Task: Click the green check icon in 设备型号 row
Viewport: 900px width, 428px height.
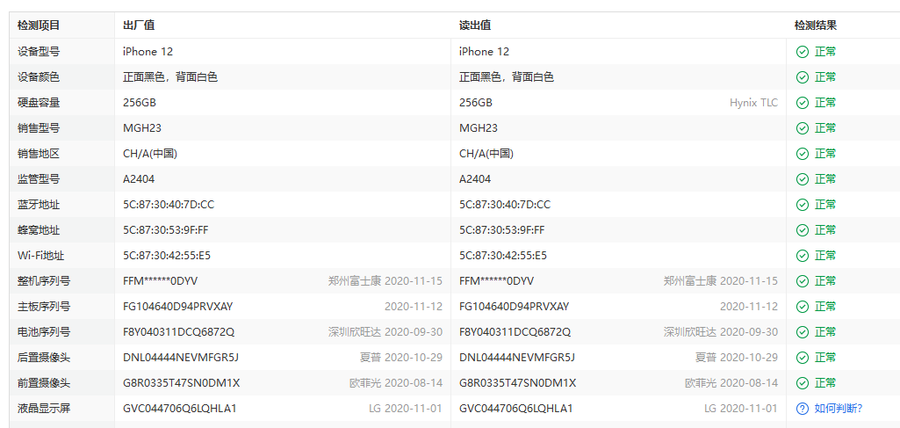Action: coord(802,52)
